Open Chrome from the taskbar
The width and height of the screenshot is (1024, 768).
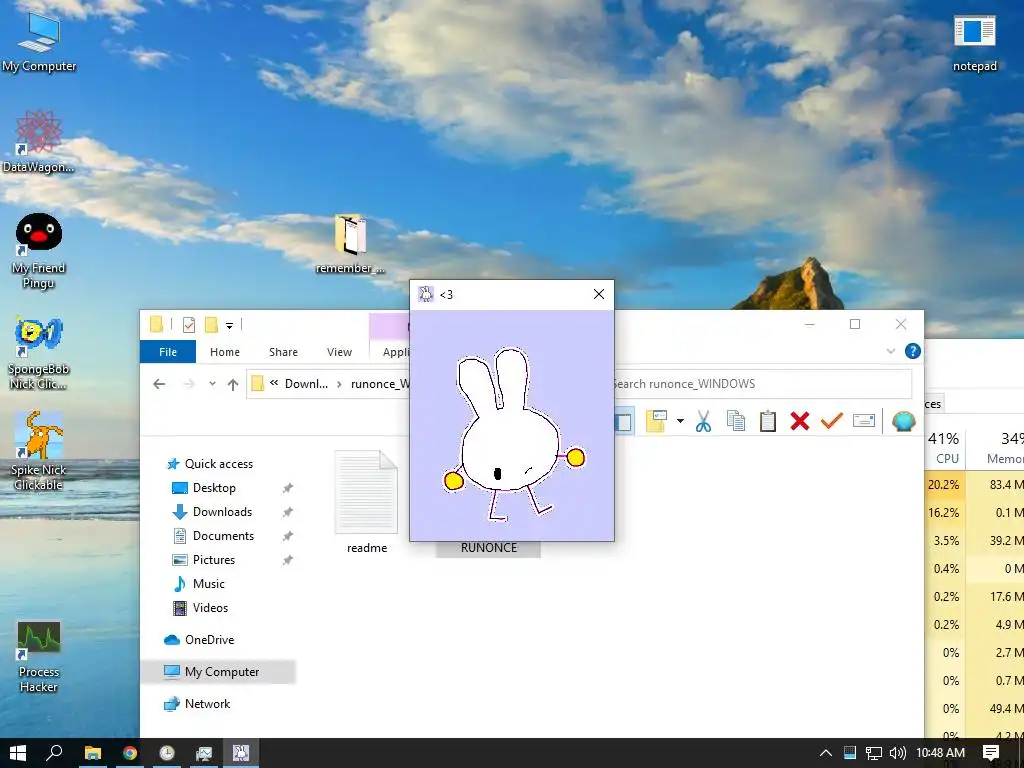130,753
